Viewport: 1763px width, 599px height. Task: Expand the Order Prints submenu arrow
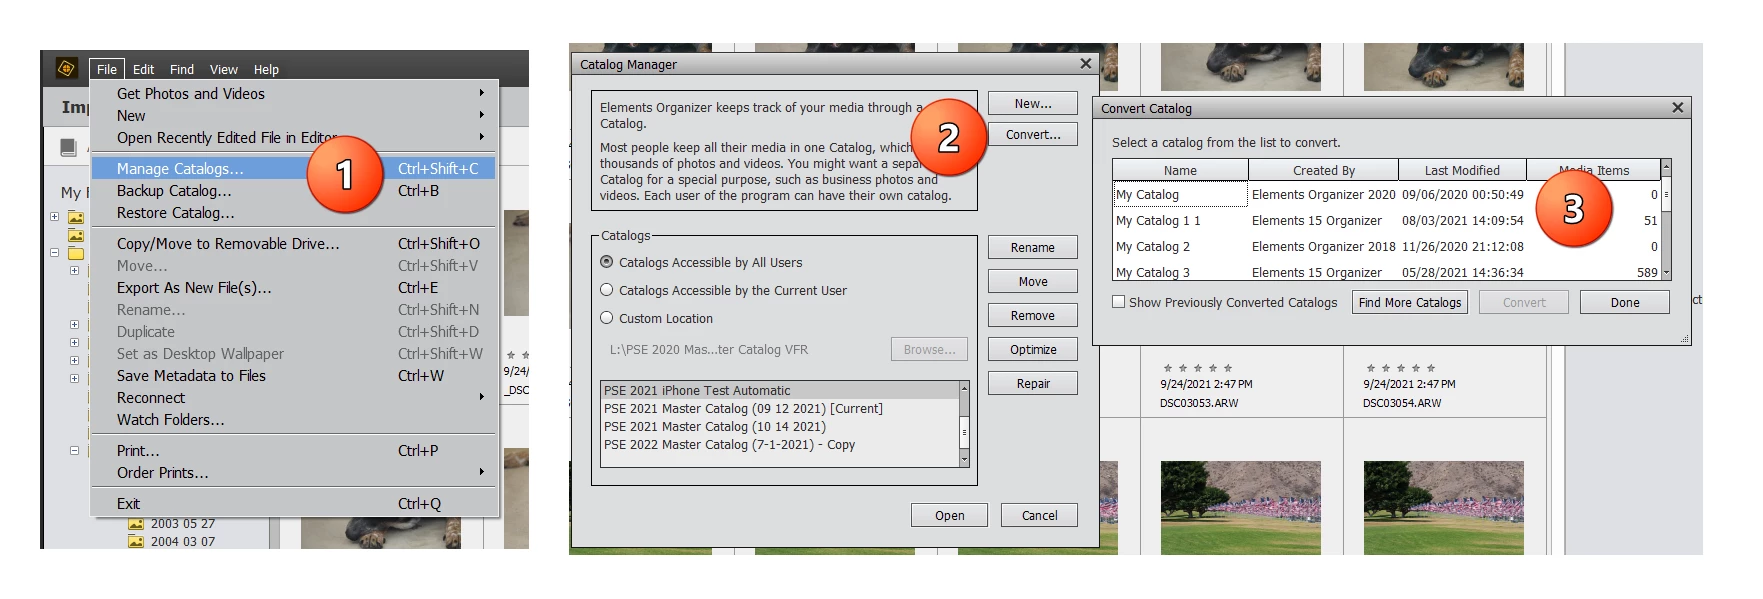pos(481,472)
